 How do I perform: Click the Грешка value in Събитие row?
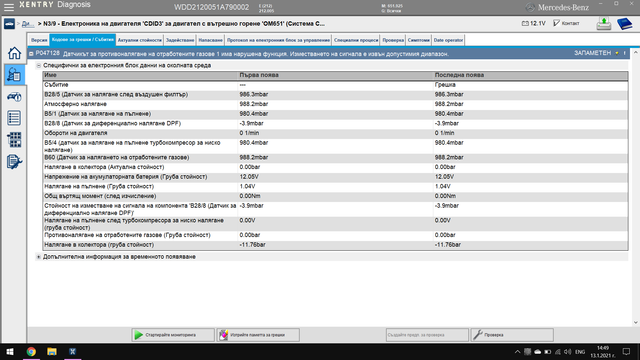tap(445, 85)
